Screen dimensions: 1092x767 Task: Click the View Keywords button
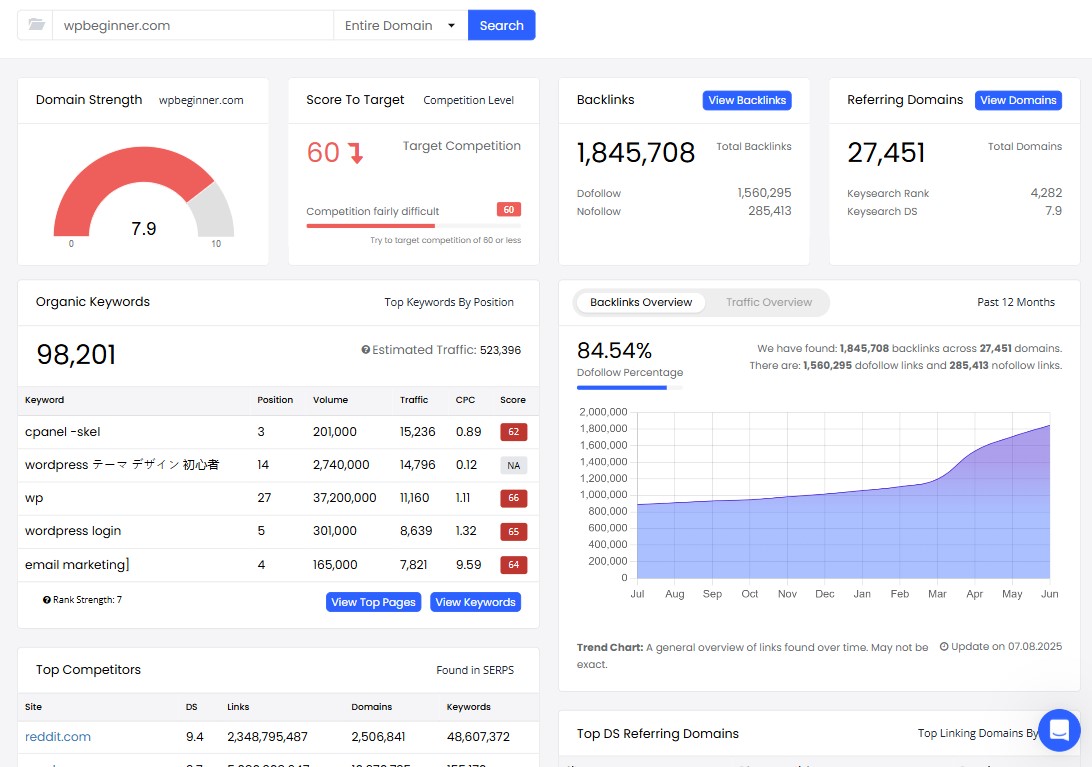pos(475,602)
